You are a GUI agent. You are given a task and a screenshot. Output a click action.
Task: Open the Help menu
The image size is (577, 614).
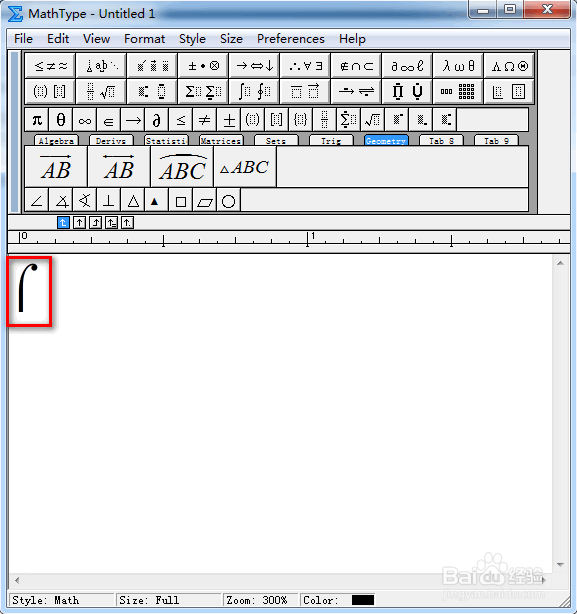tap(352, 39)
